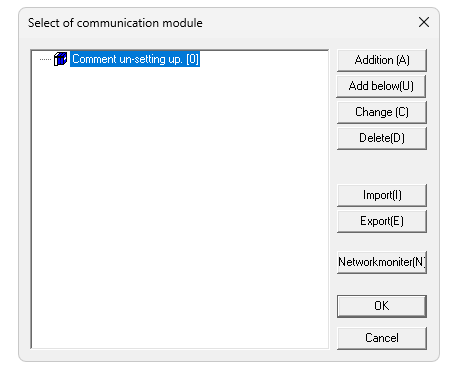Click the Addition (A) button
The image size is (451, 375).
click(382, 60)
